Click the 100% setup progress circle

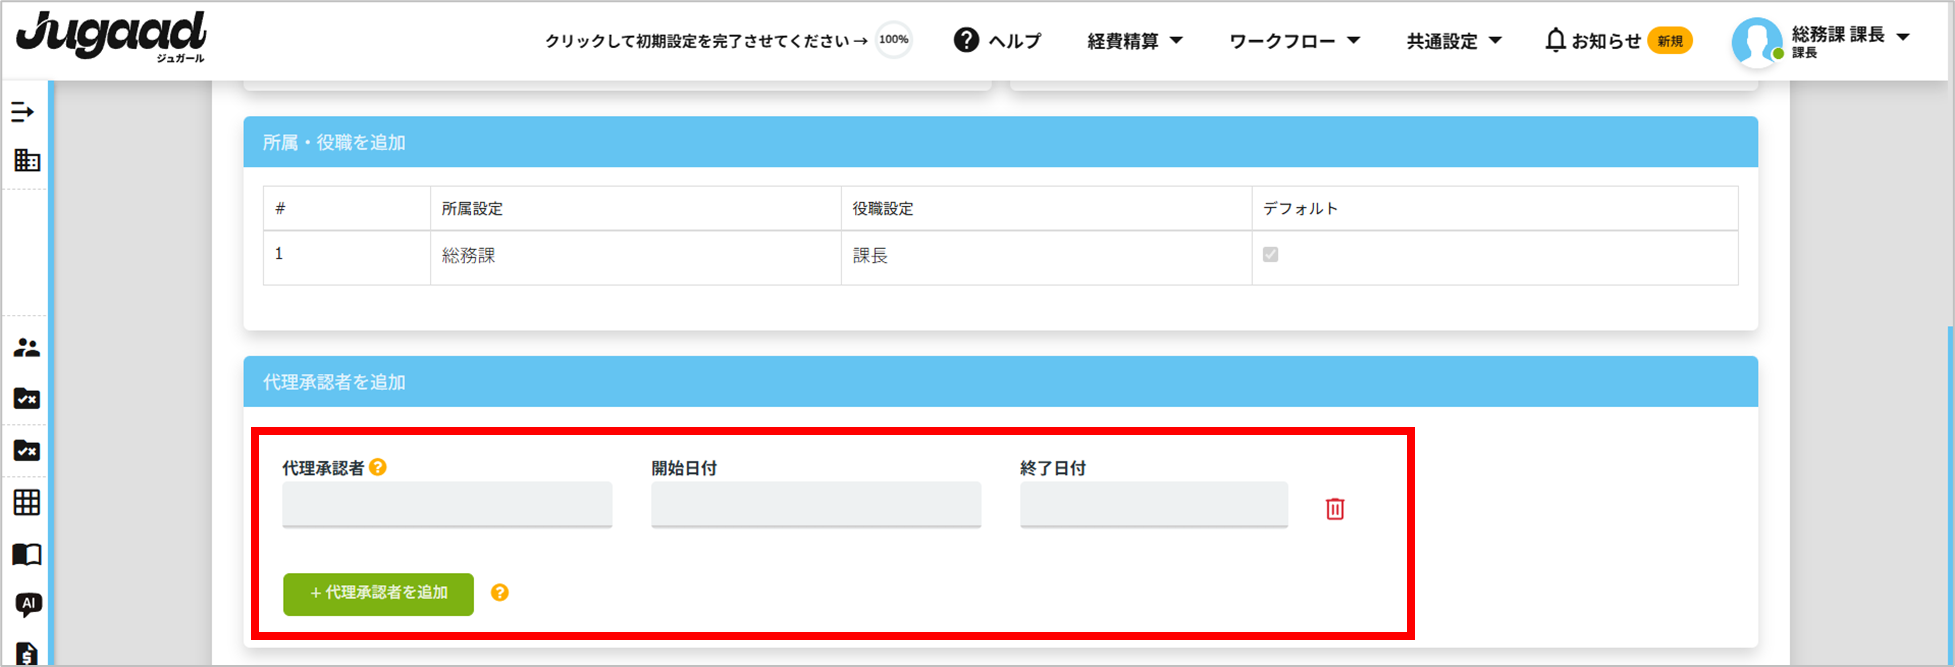point(893,40)
